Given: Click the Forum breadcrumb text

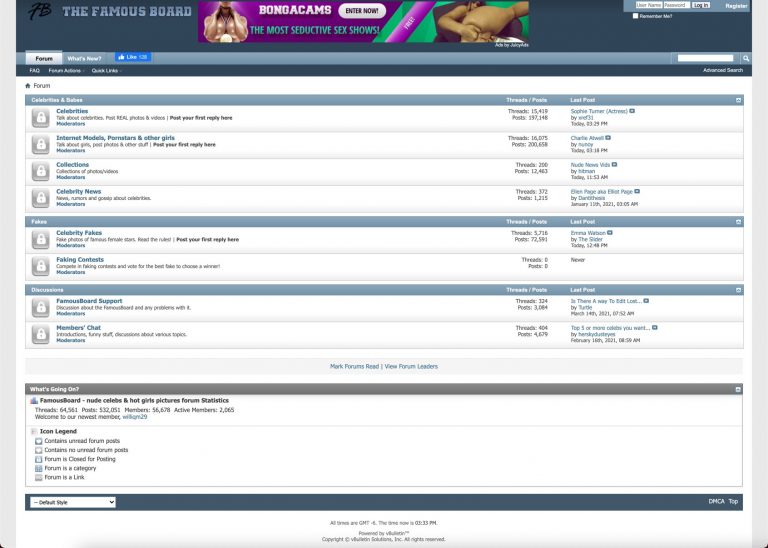Looking at the screenshot, I should (x=42, y=86).
